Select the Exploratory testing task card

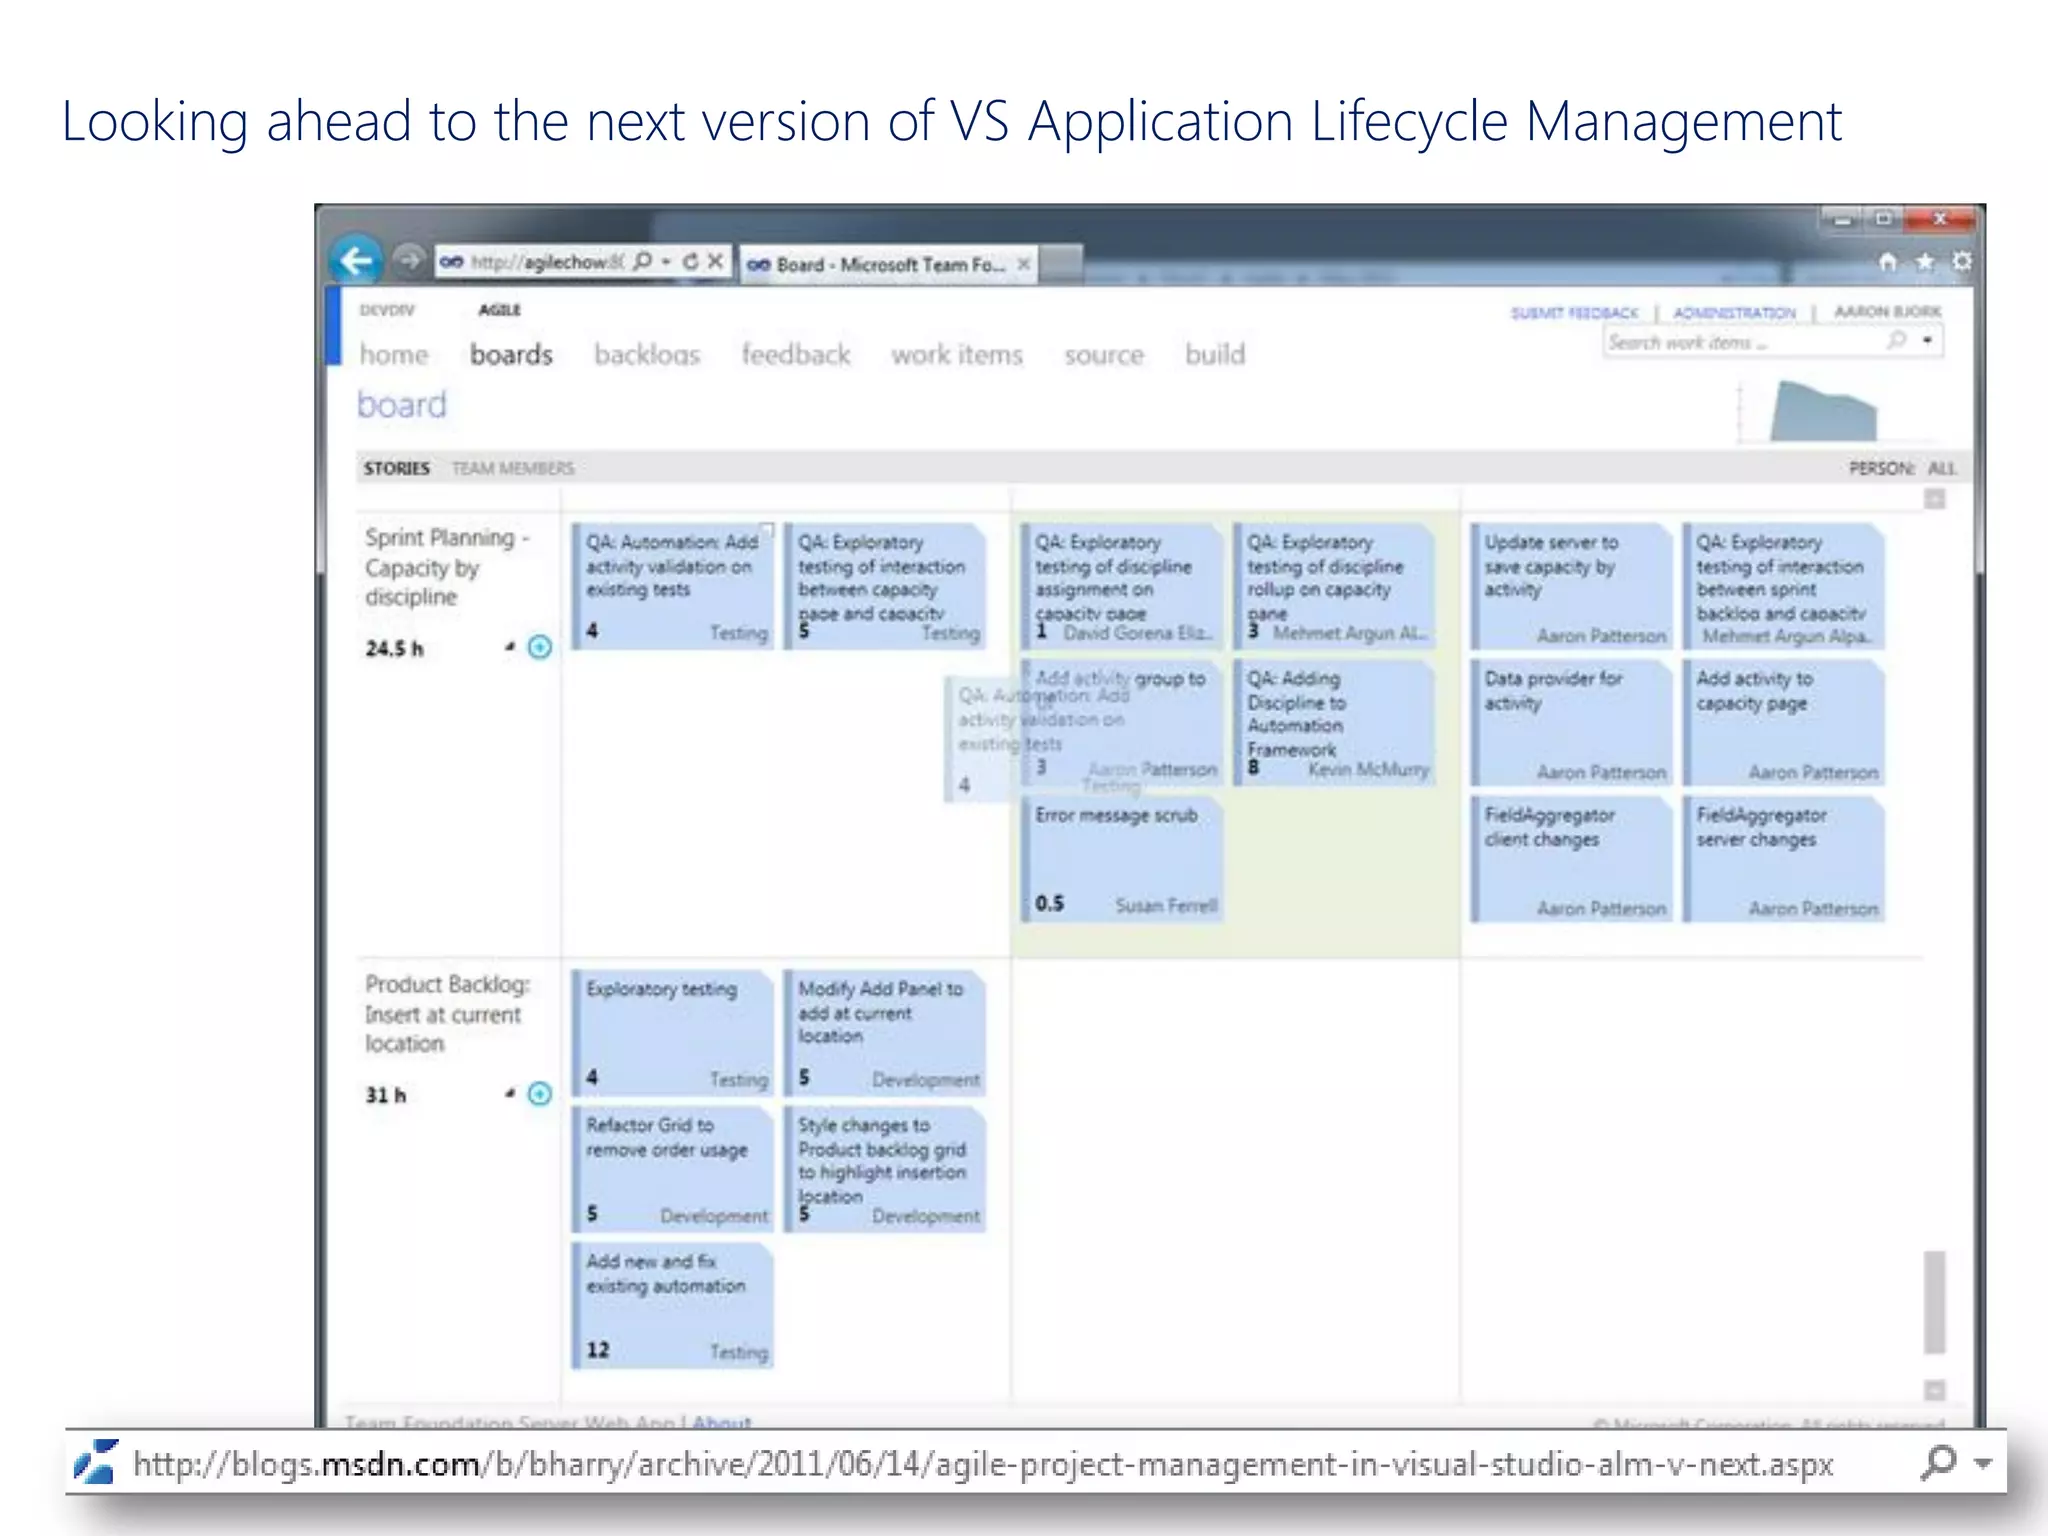[x=673, y=1032]
